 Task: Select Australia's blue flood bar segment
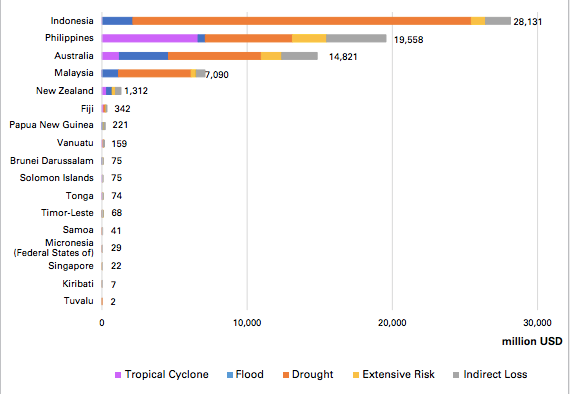(x=143, y=56)
